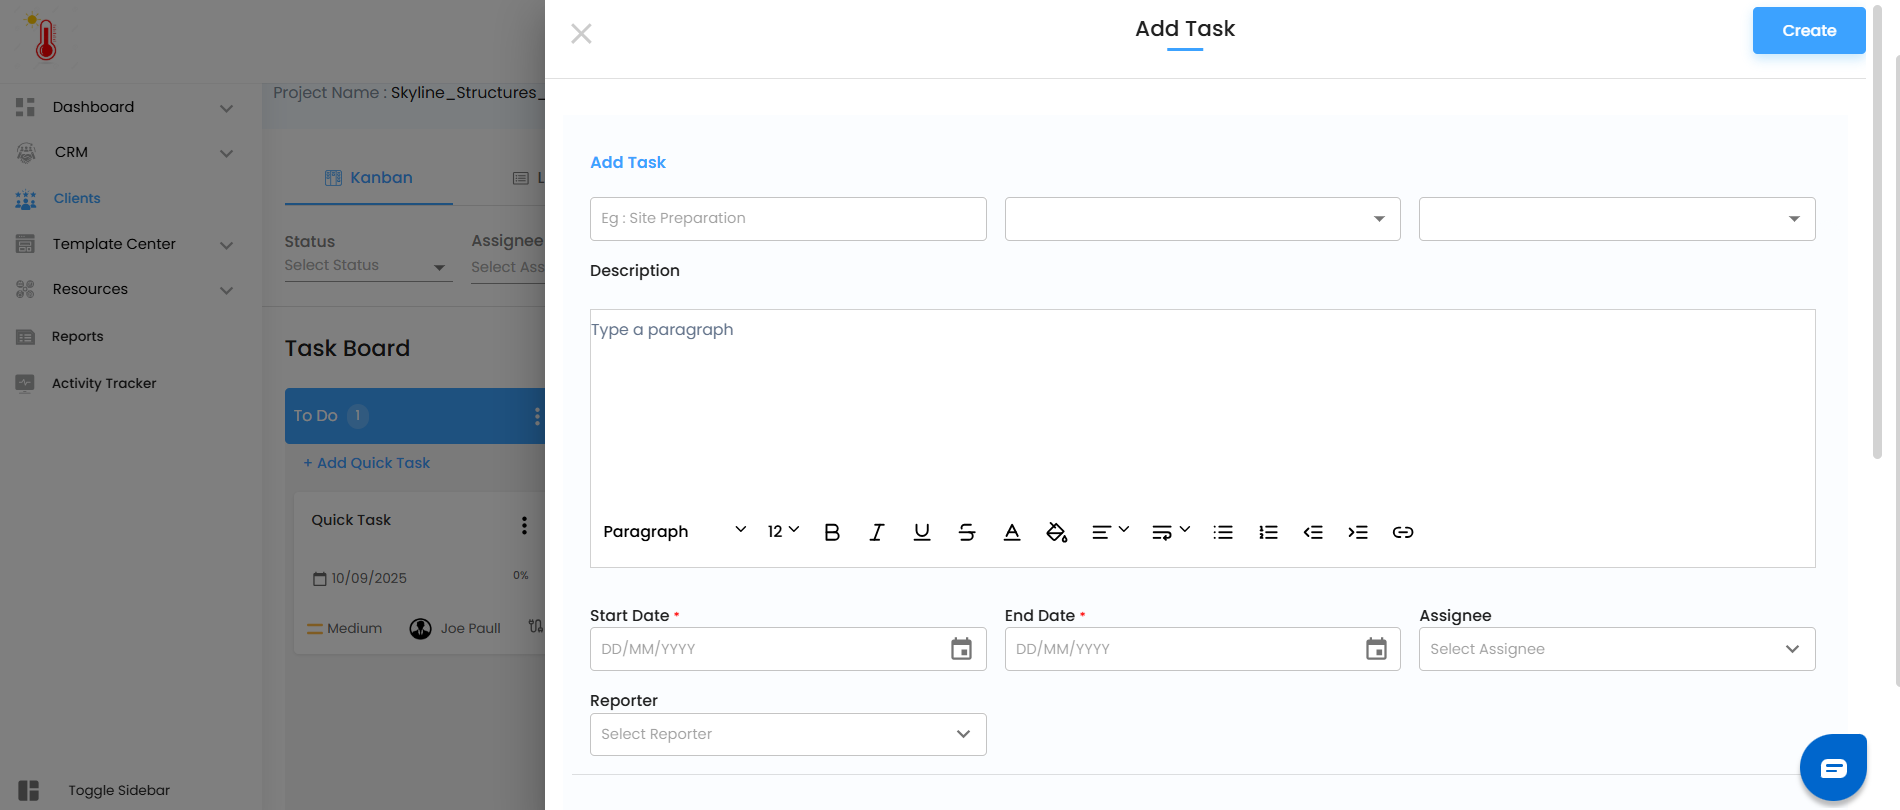Image resolution: width=1900 pixels, height=810 pixels.
Task: Apply strikethrough to description text
Action: [967, 532]
